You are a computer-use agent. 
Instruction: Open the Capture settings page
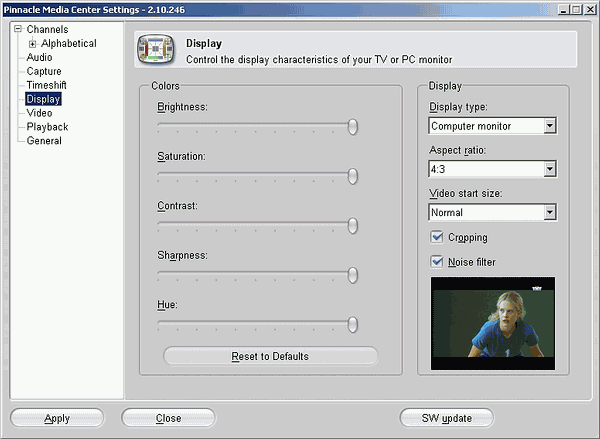pyautogui.click(x=44, y=71)
